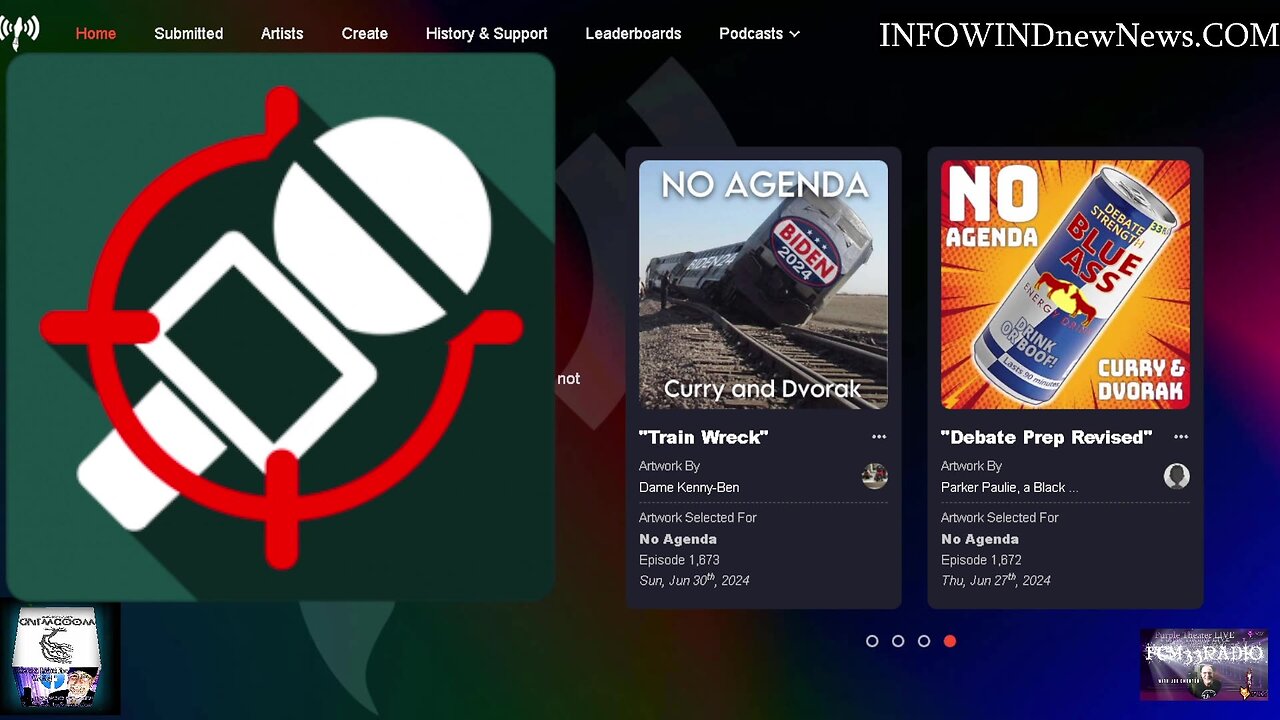This screenshot has width=1280, height=720.
Task: Select the Create menu item
Action: pyautogui.click(x=364, y=33)
